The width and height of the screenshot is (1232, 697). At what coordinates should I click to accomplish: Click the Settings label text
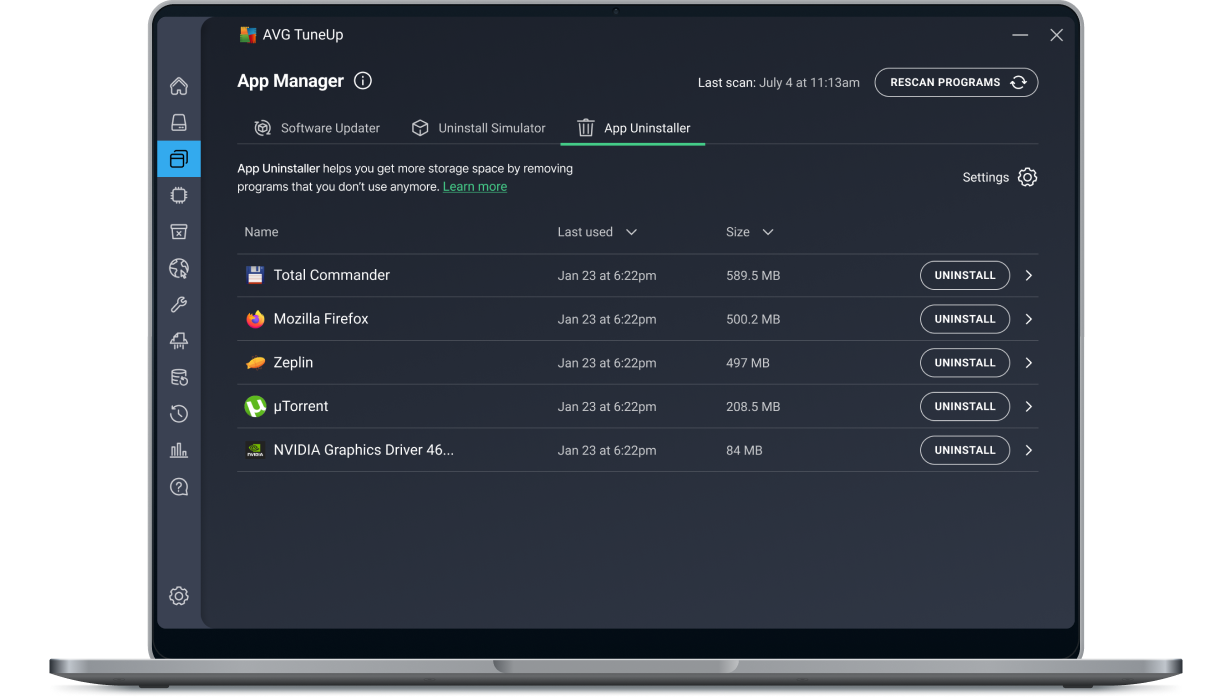[986, 177]
